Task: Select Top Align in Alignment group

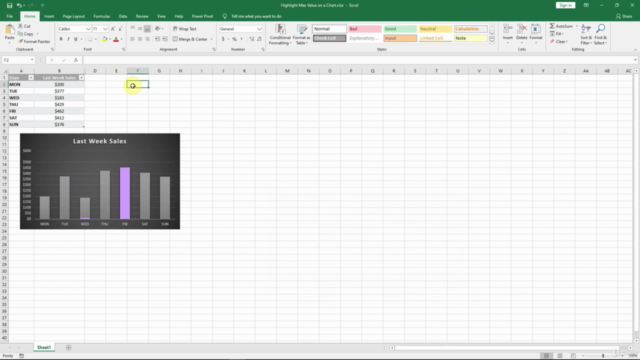Action: [x=133, y=29]
